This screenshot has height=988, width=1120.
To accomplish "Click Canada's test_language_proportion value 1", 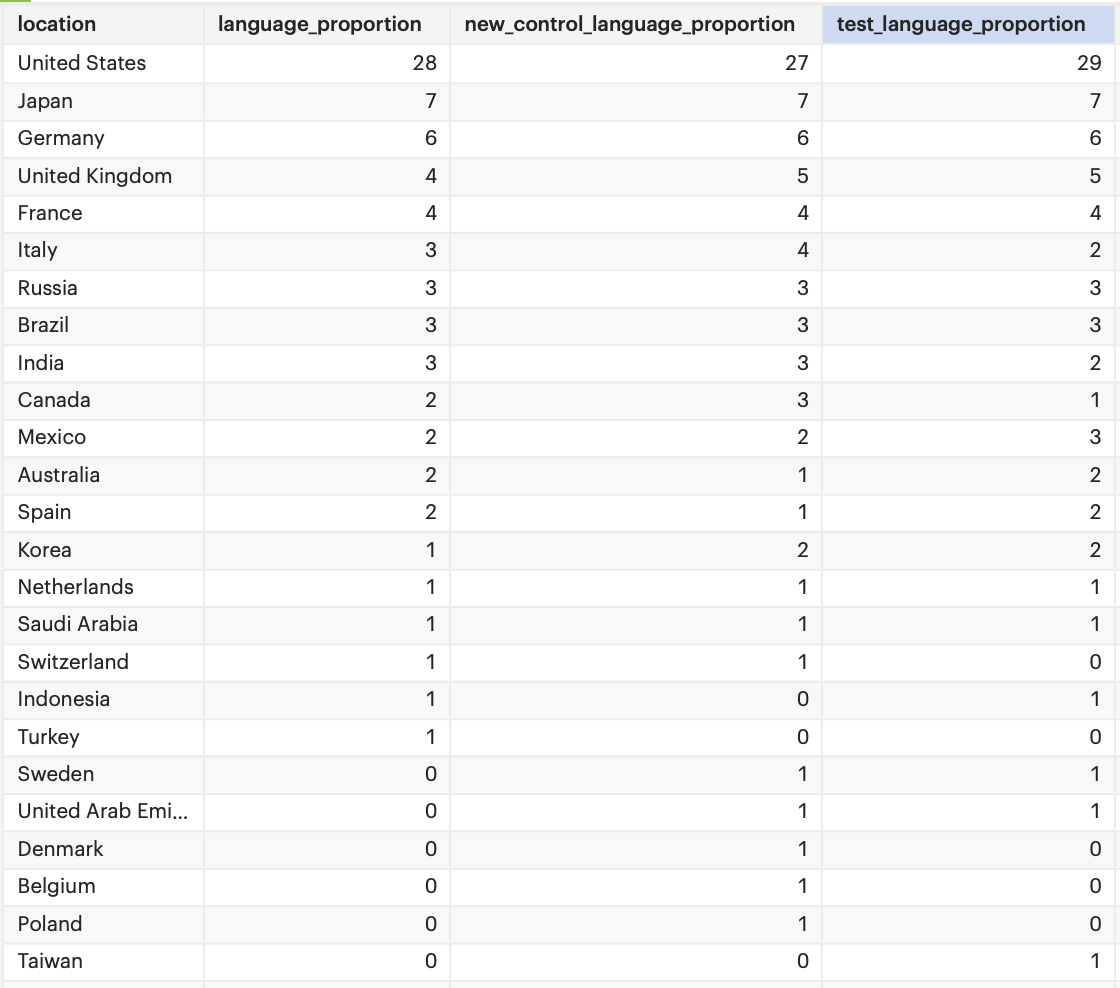I will [1096, 400].
